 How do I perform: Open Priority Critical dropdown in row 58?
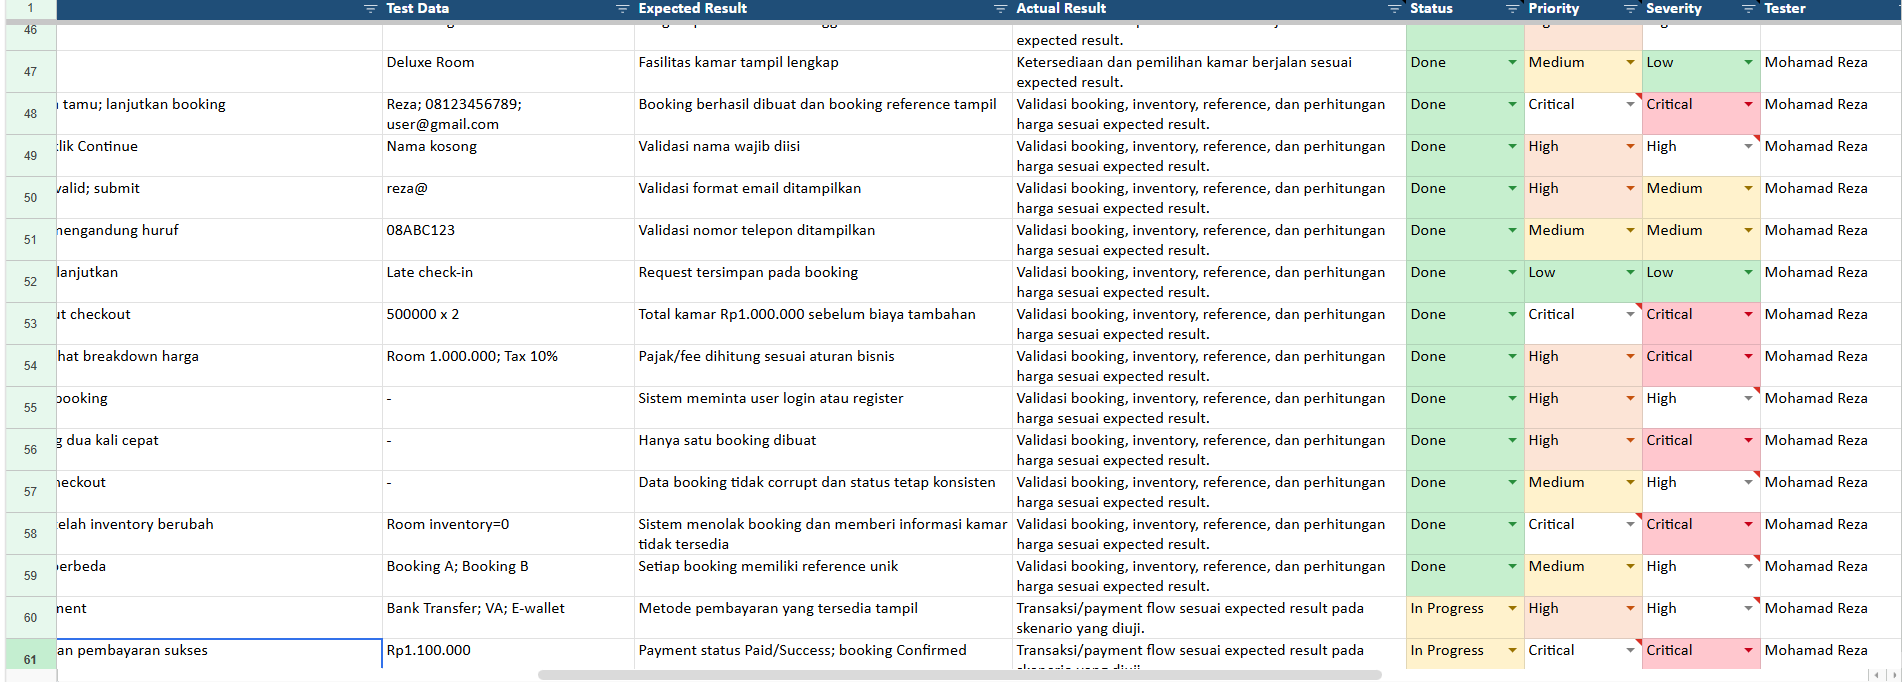coord(1630,524)
